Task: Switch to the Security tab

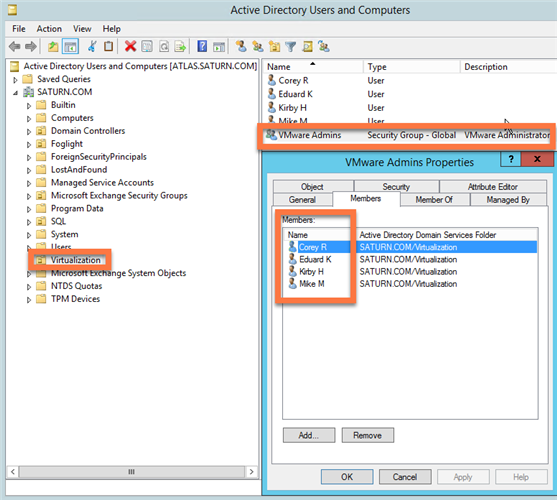Action: point(396,186)
